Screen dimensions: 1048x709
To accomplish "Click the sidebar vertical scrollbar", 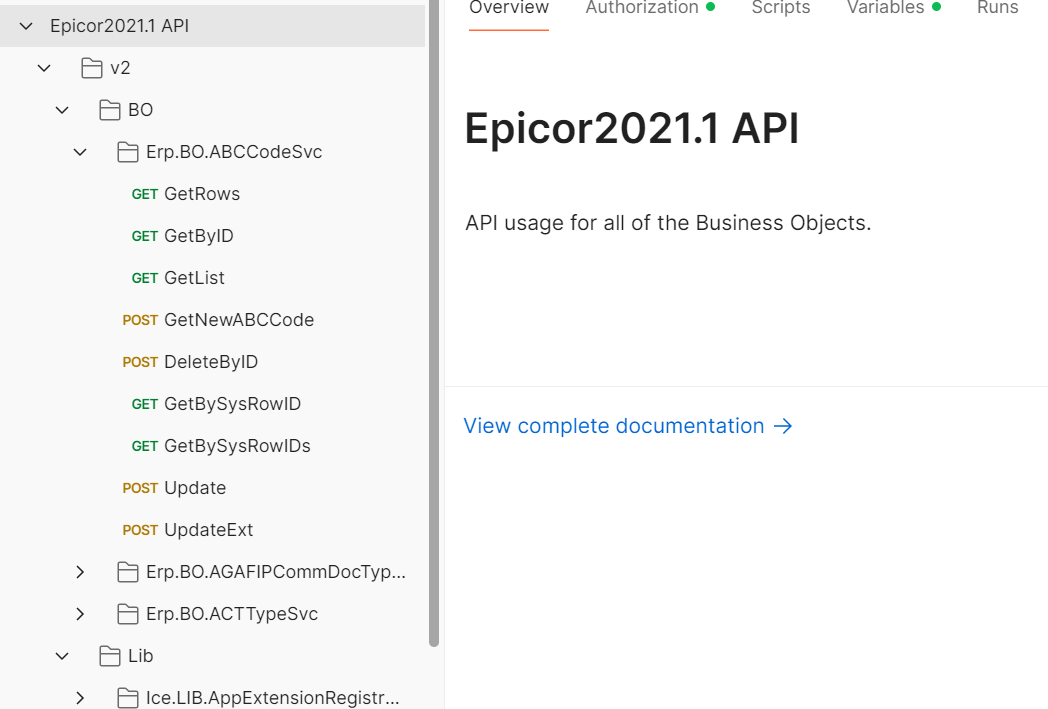I will (434, 323).
